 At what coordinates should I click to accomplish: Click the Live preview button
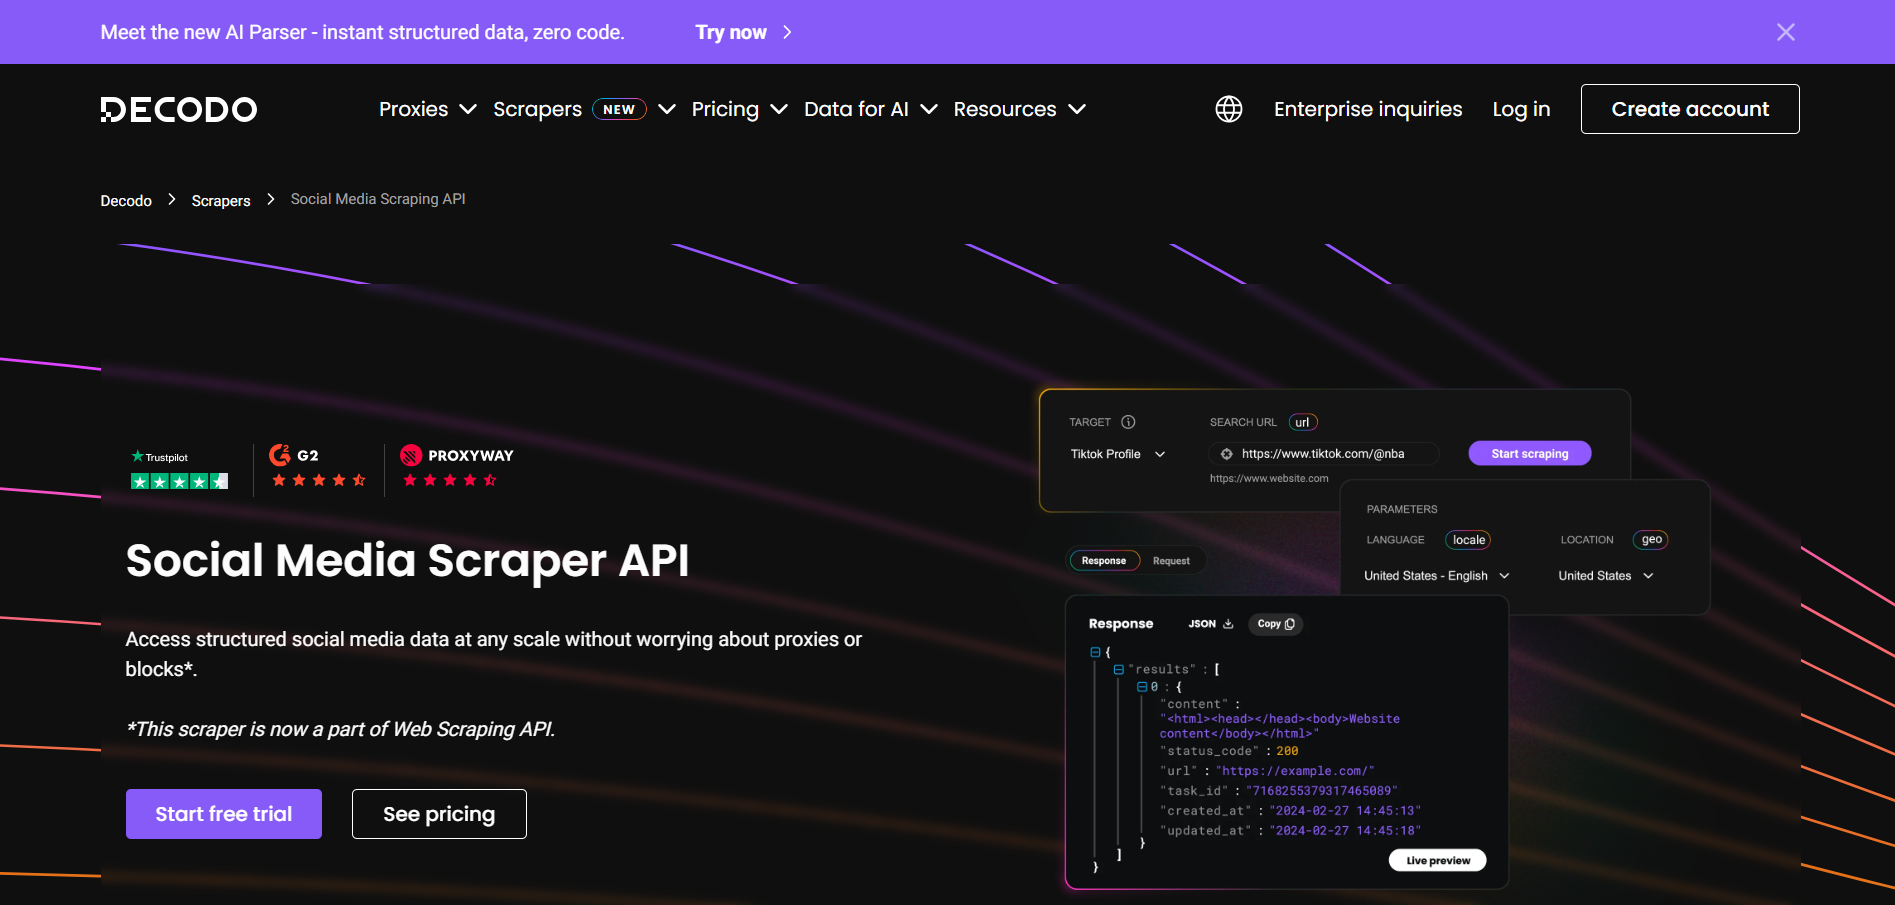1438,861
